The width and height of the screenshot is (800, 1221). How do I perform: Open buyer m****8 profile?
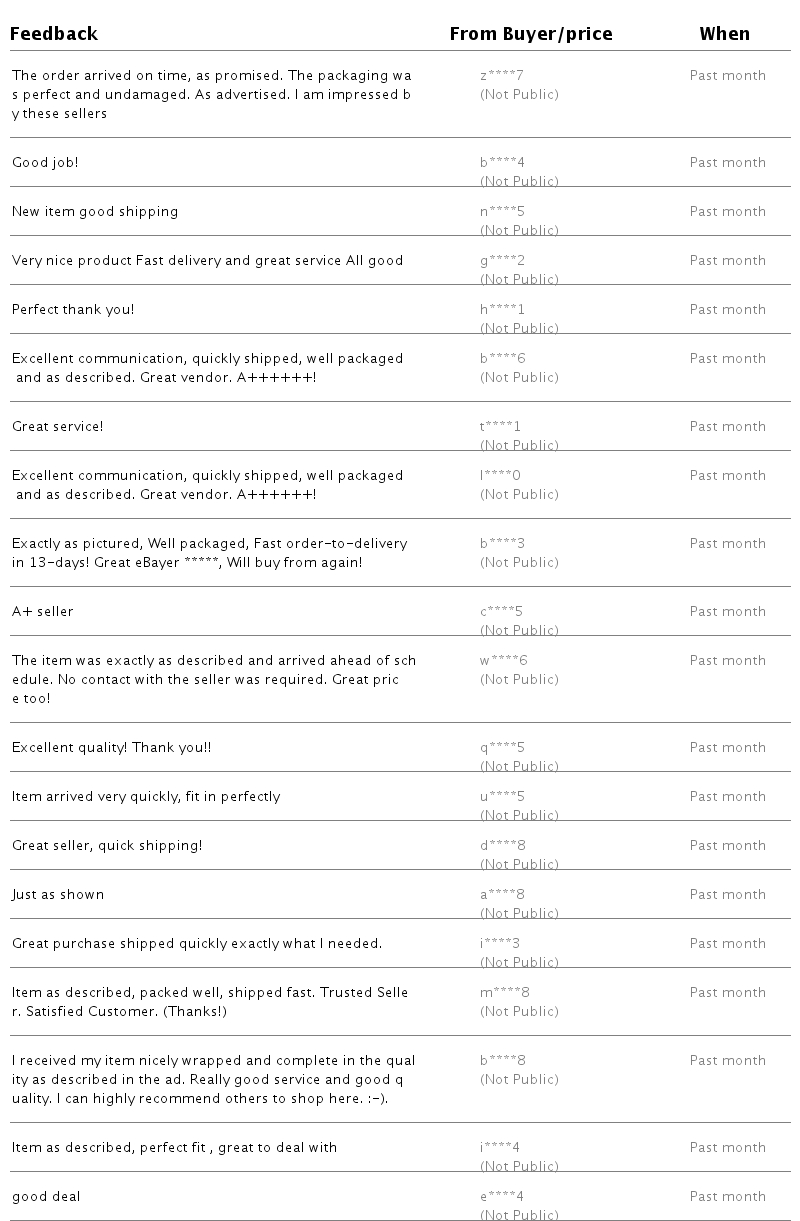504,992
